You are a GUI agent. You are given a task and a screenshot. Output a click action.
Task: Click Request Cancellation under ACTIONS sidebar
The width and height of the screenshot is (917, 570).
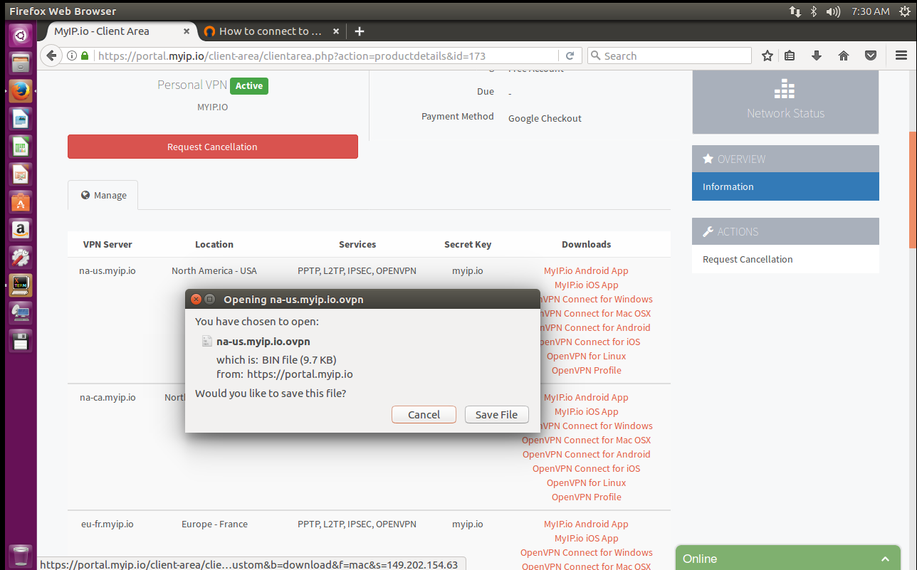(x=747, y=259)
